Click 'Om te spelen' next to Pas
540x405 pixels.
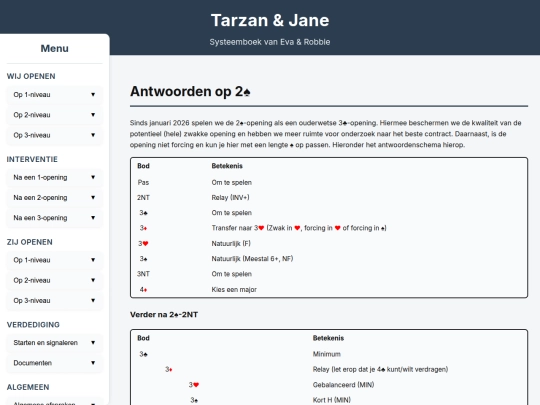(232, 183)
